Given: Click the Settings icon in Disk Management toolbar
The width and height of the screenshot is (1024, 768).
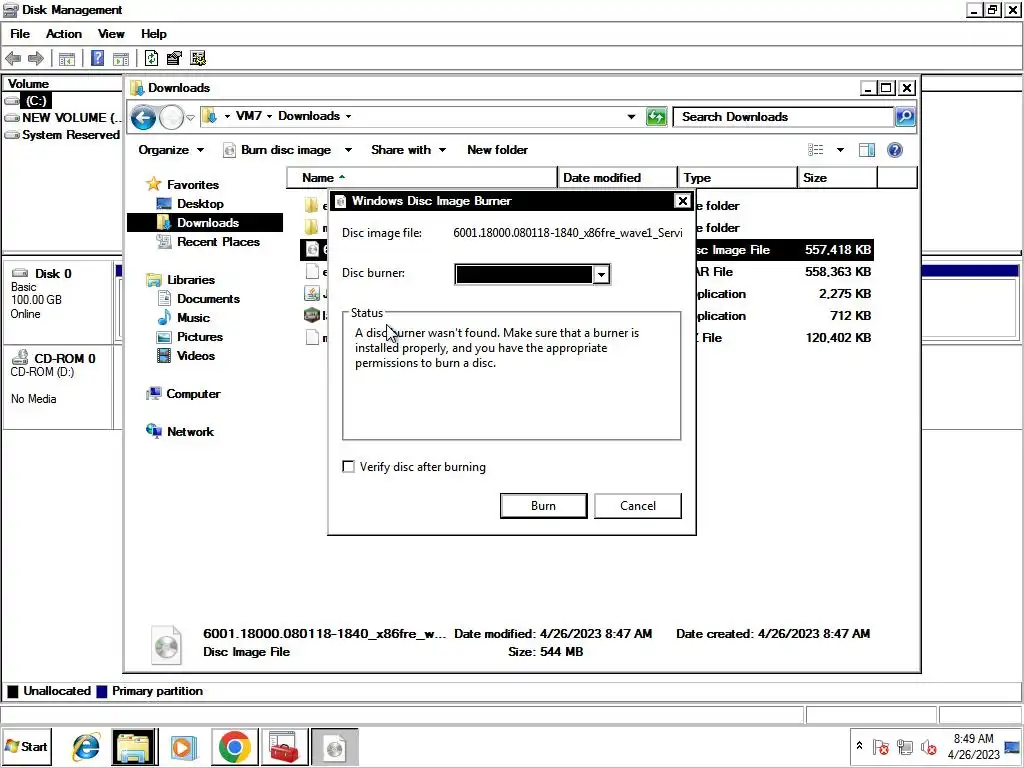Looking at the screenshot, I should pos(198,58).
